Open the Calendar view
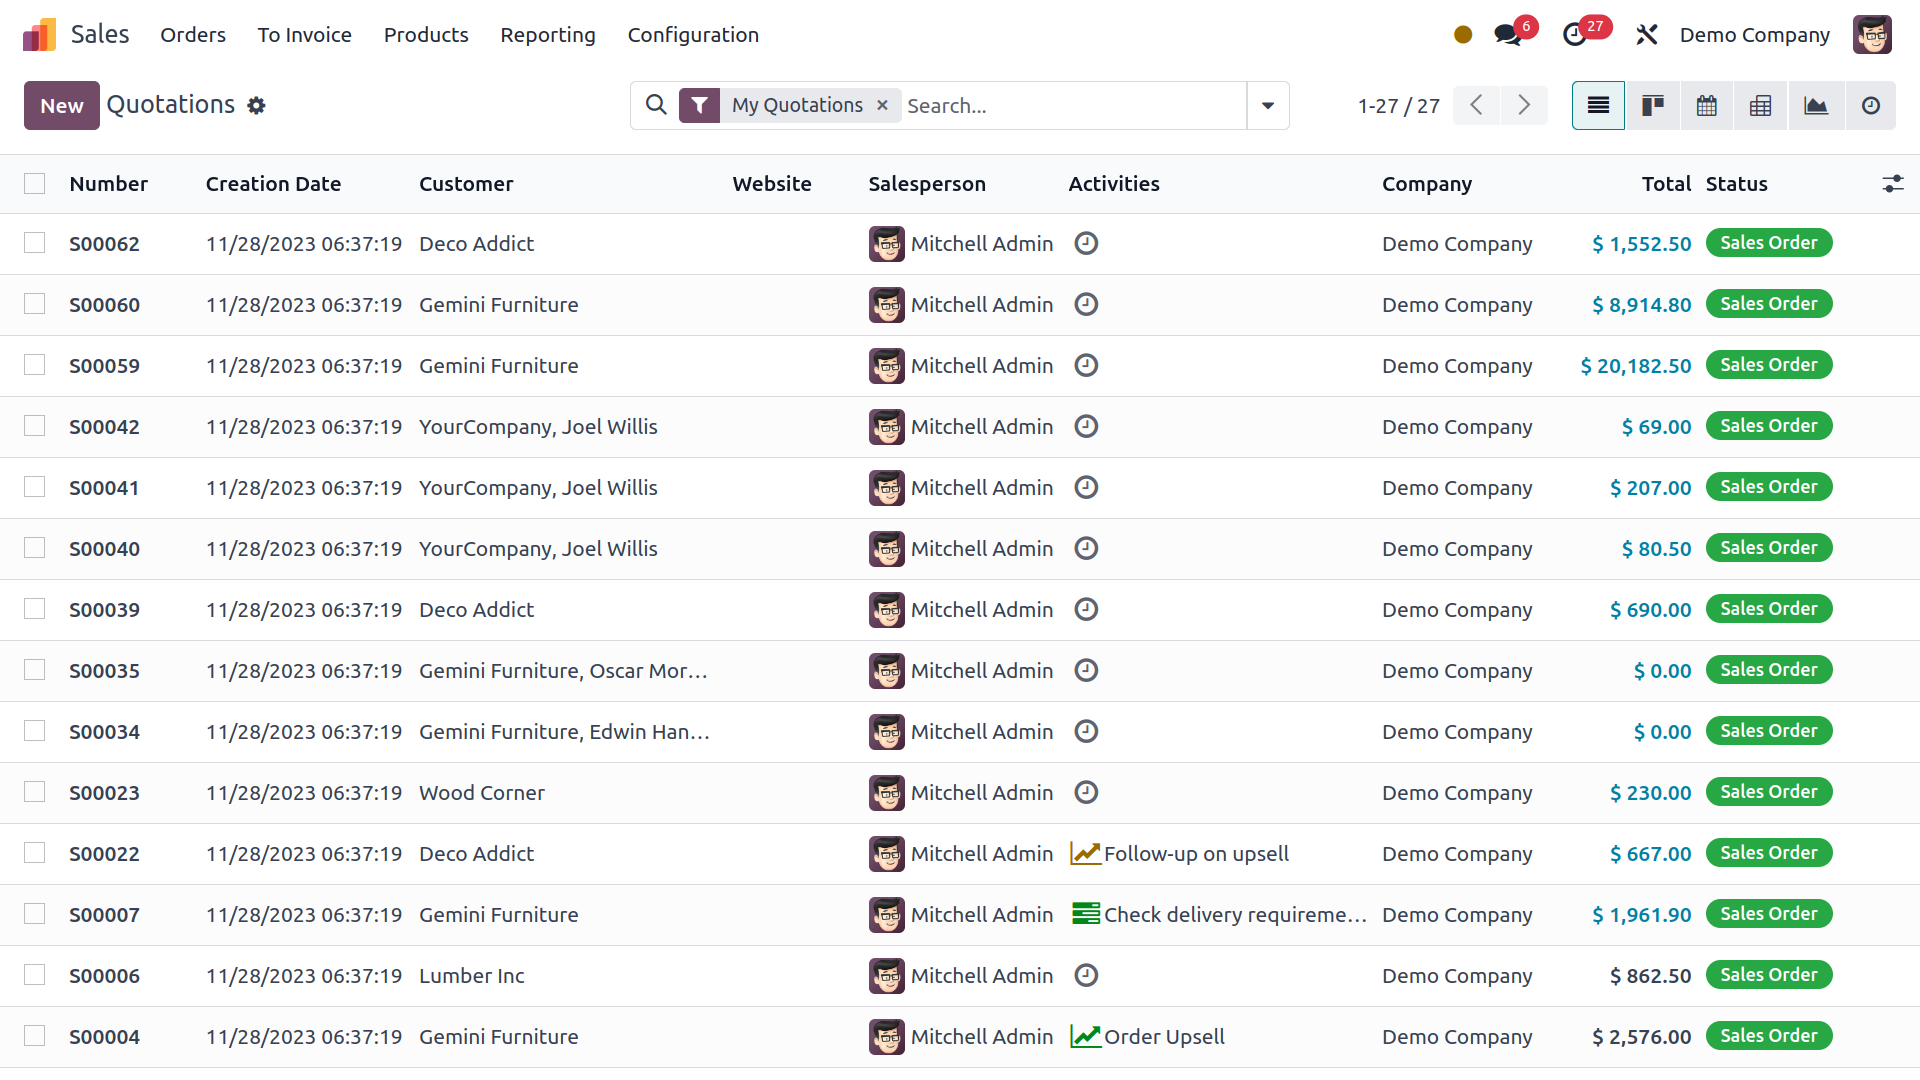The image size is (1920, 1080). coord(1706,105)
